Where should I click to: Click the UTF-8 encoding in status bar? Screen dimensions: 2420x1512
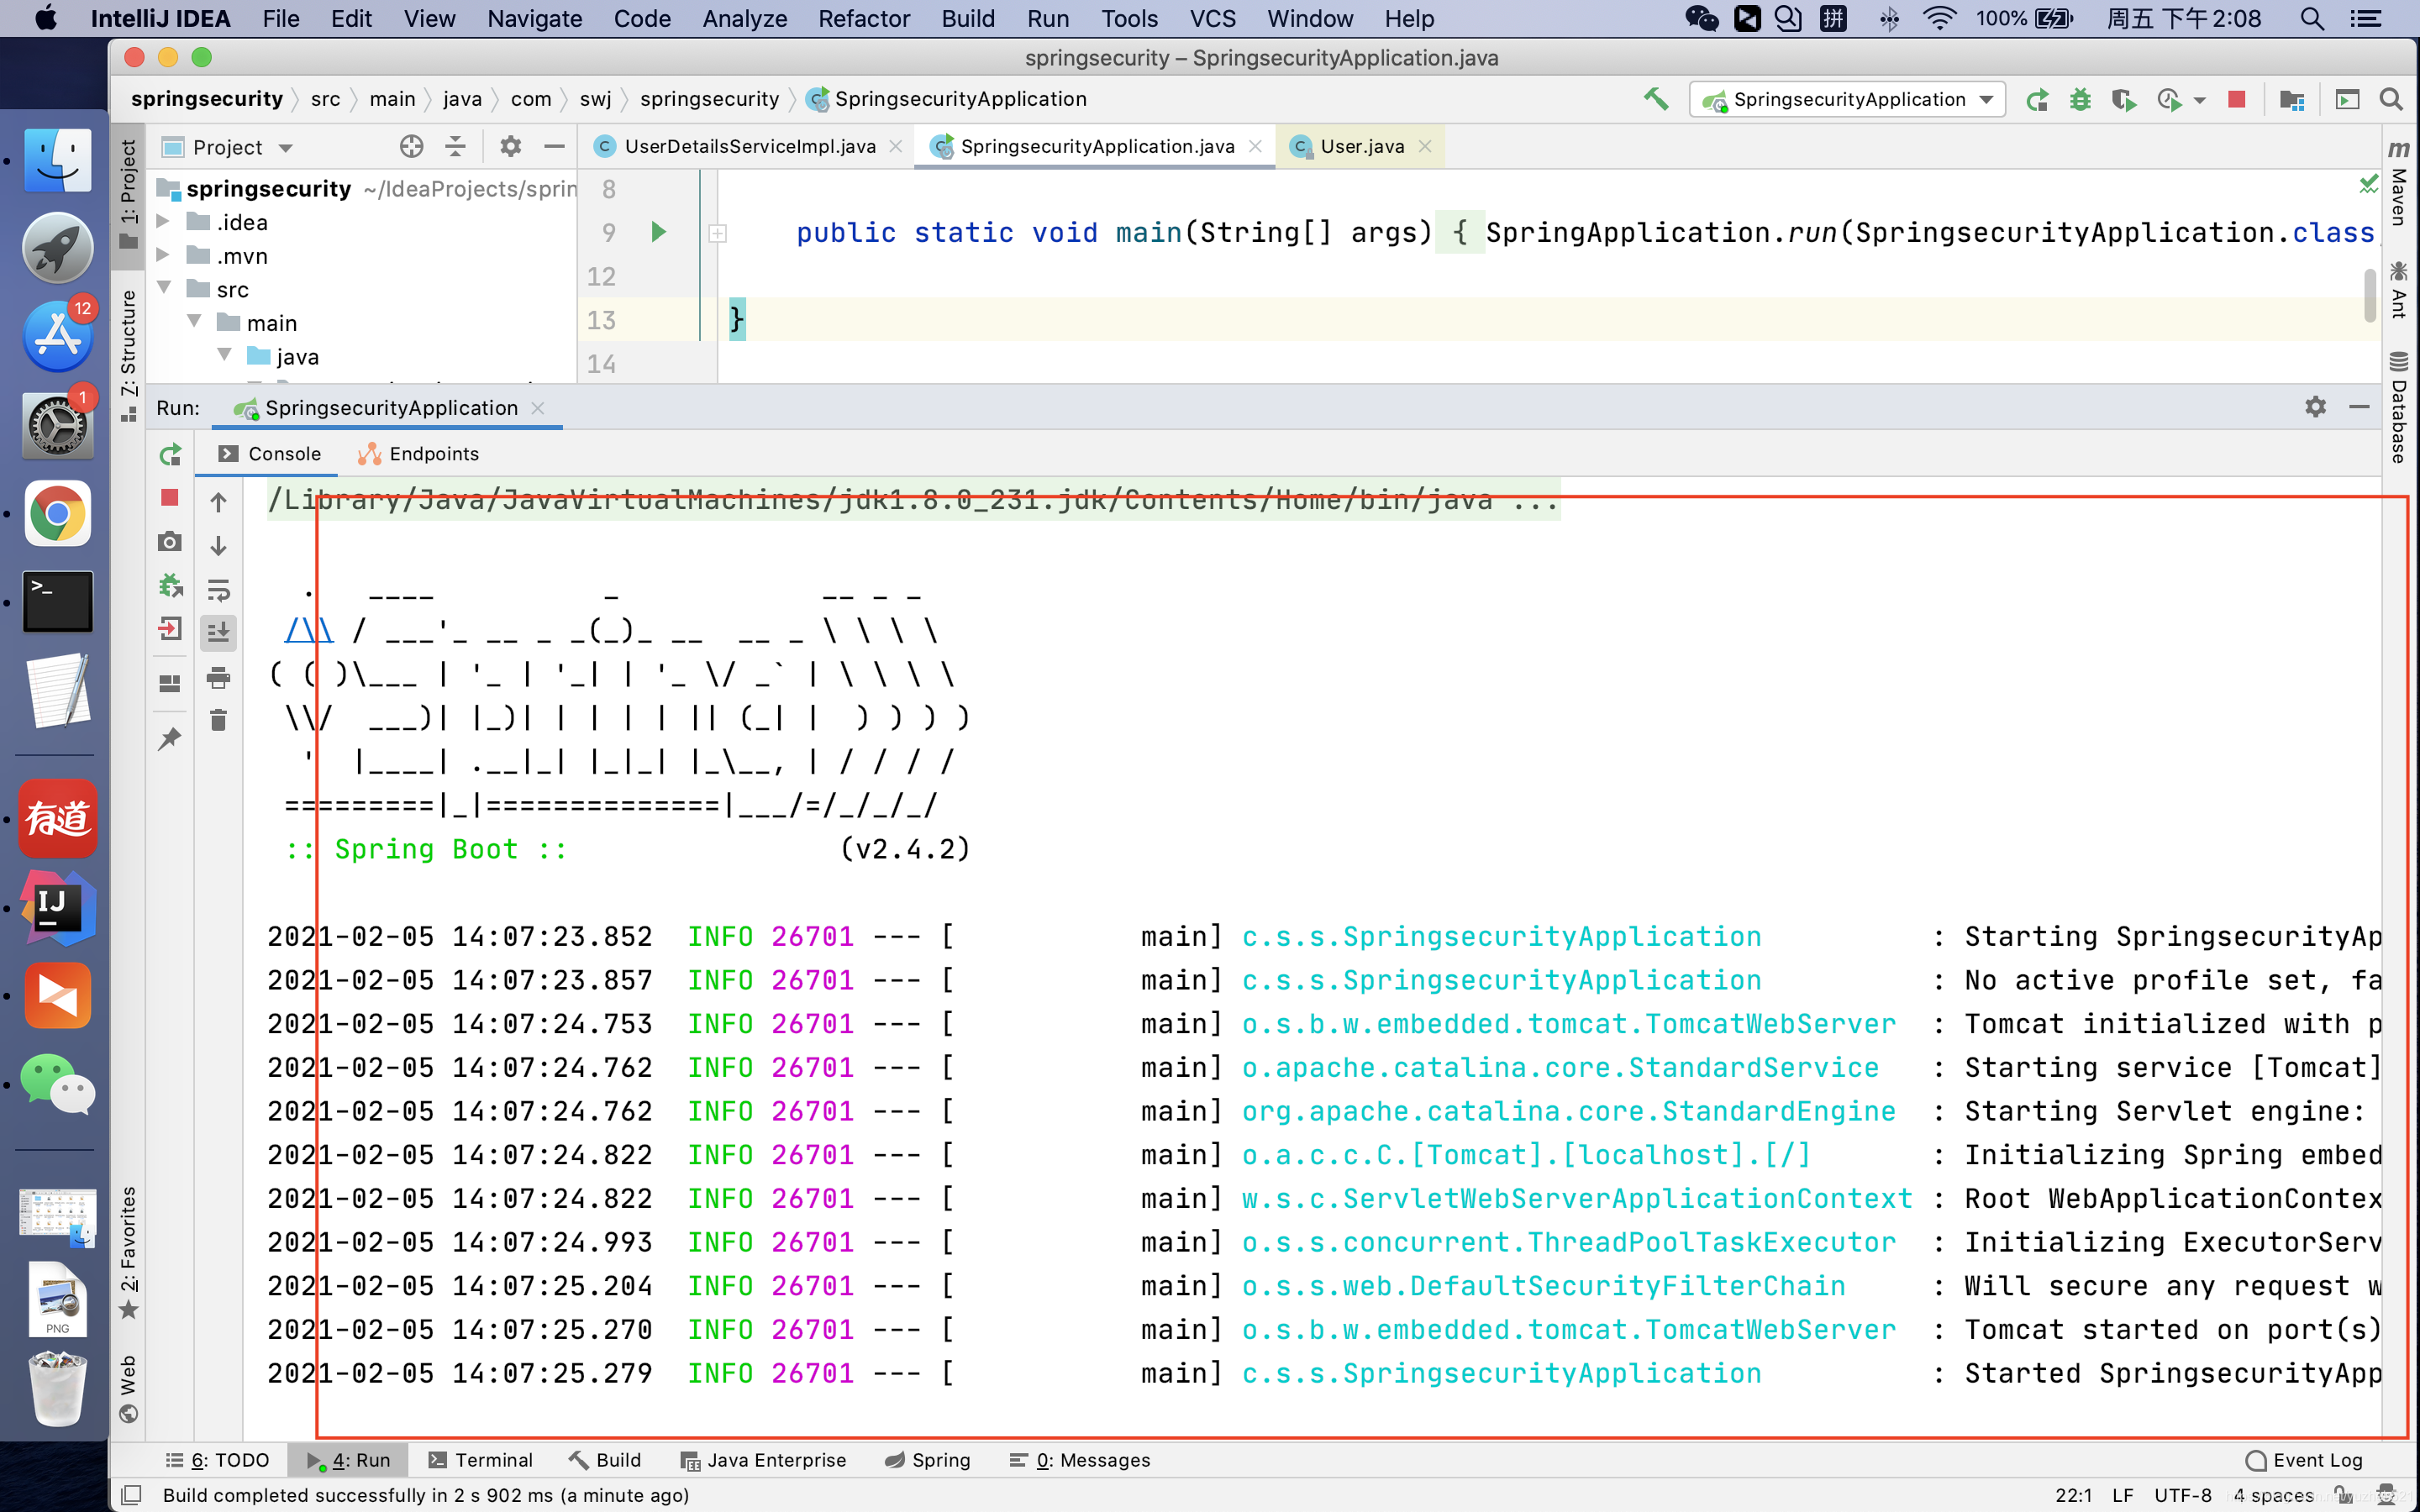pyautogui.click(x=2182, y=1495)
